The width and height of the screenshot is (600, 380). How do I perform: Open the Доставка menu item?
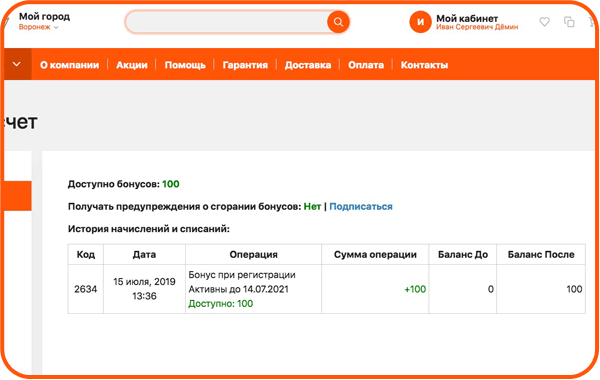pos(308,65)
